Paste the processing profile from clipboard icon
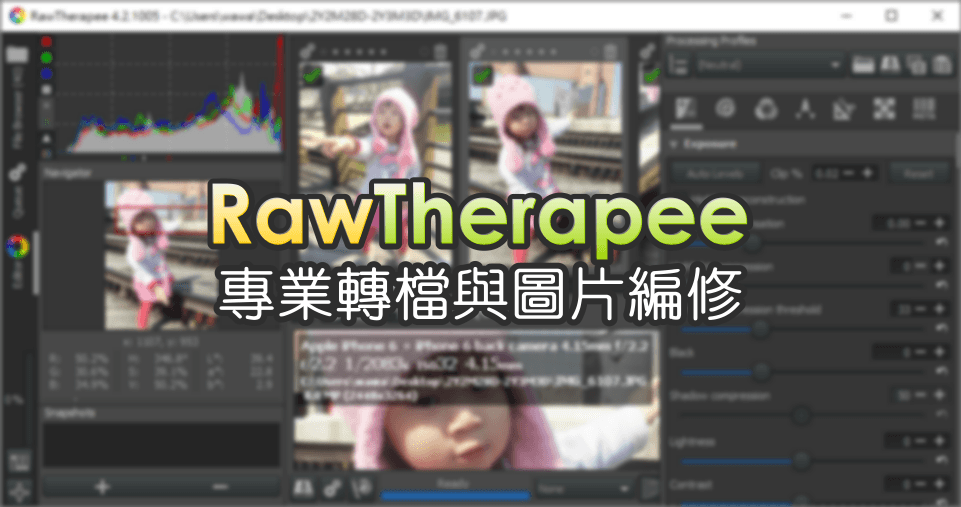 click(941, 64)
